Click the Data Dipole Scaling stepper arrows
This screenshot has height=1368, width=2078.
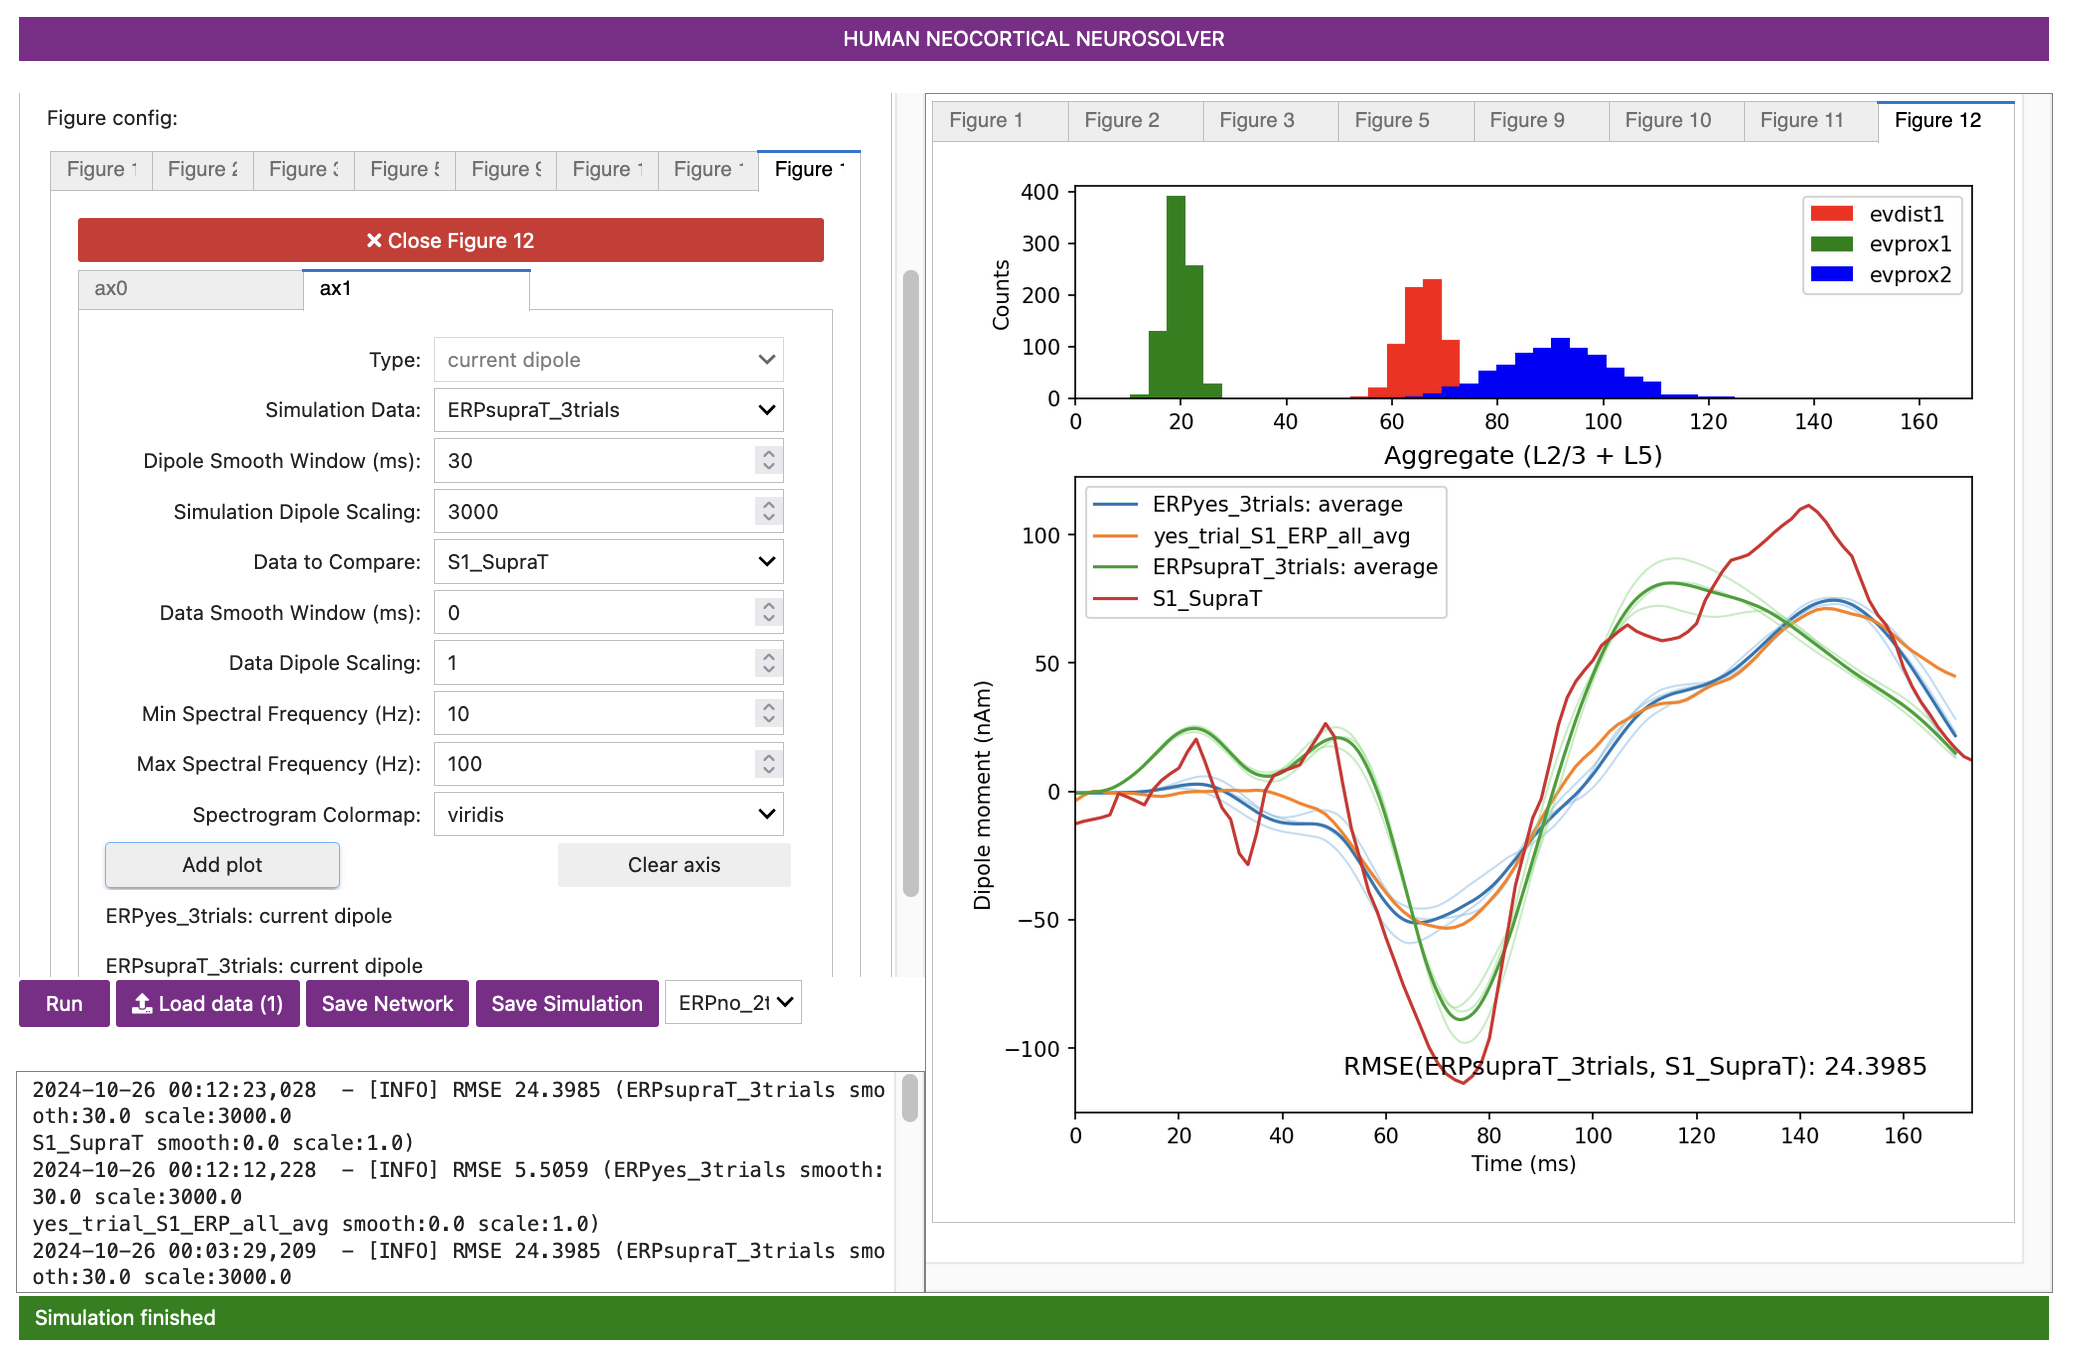coord(768,663)
